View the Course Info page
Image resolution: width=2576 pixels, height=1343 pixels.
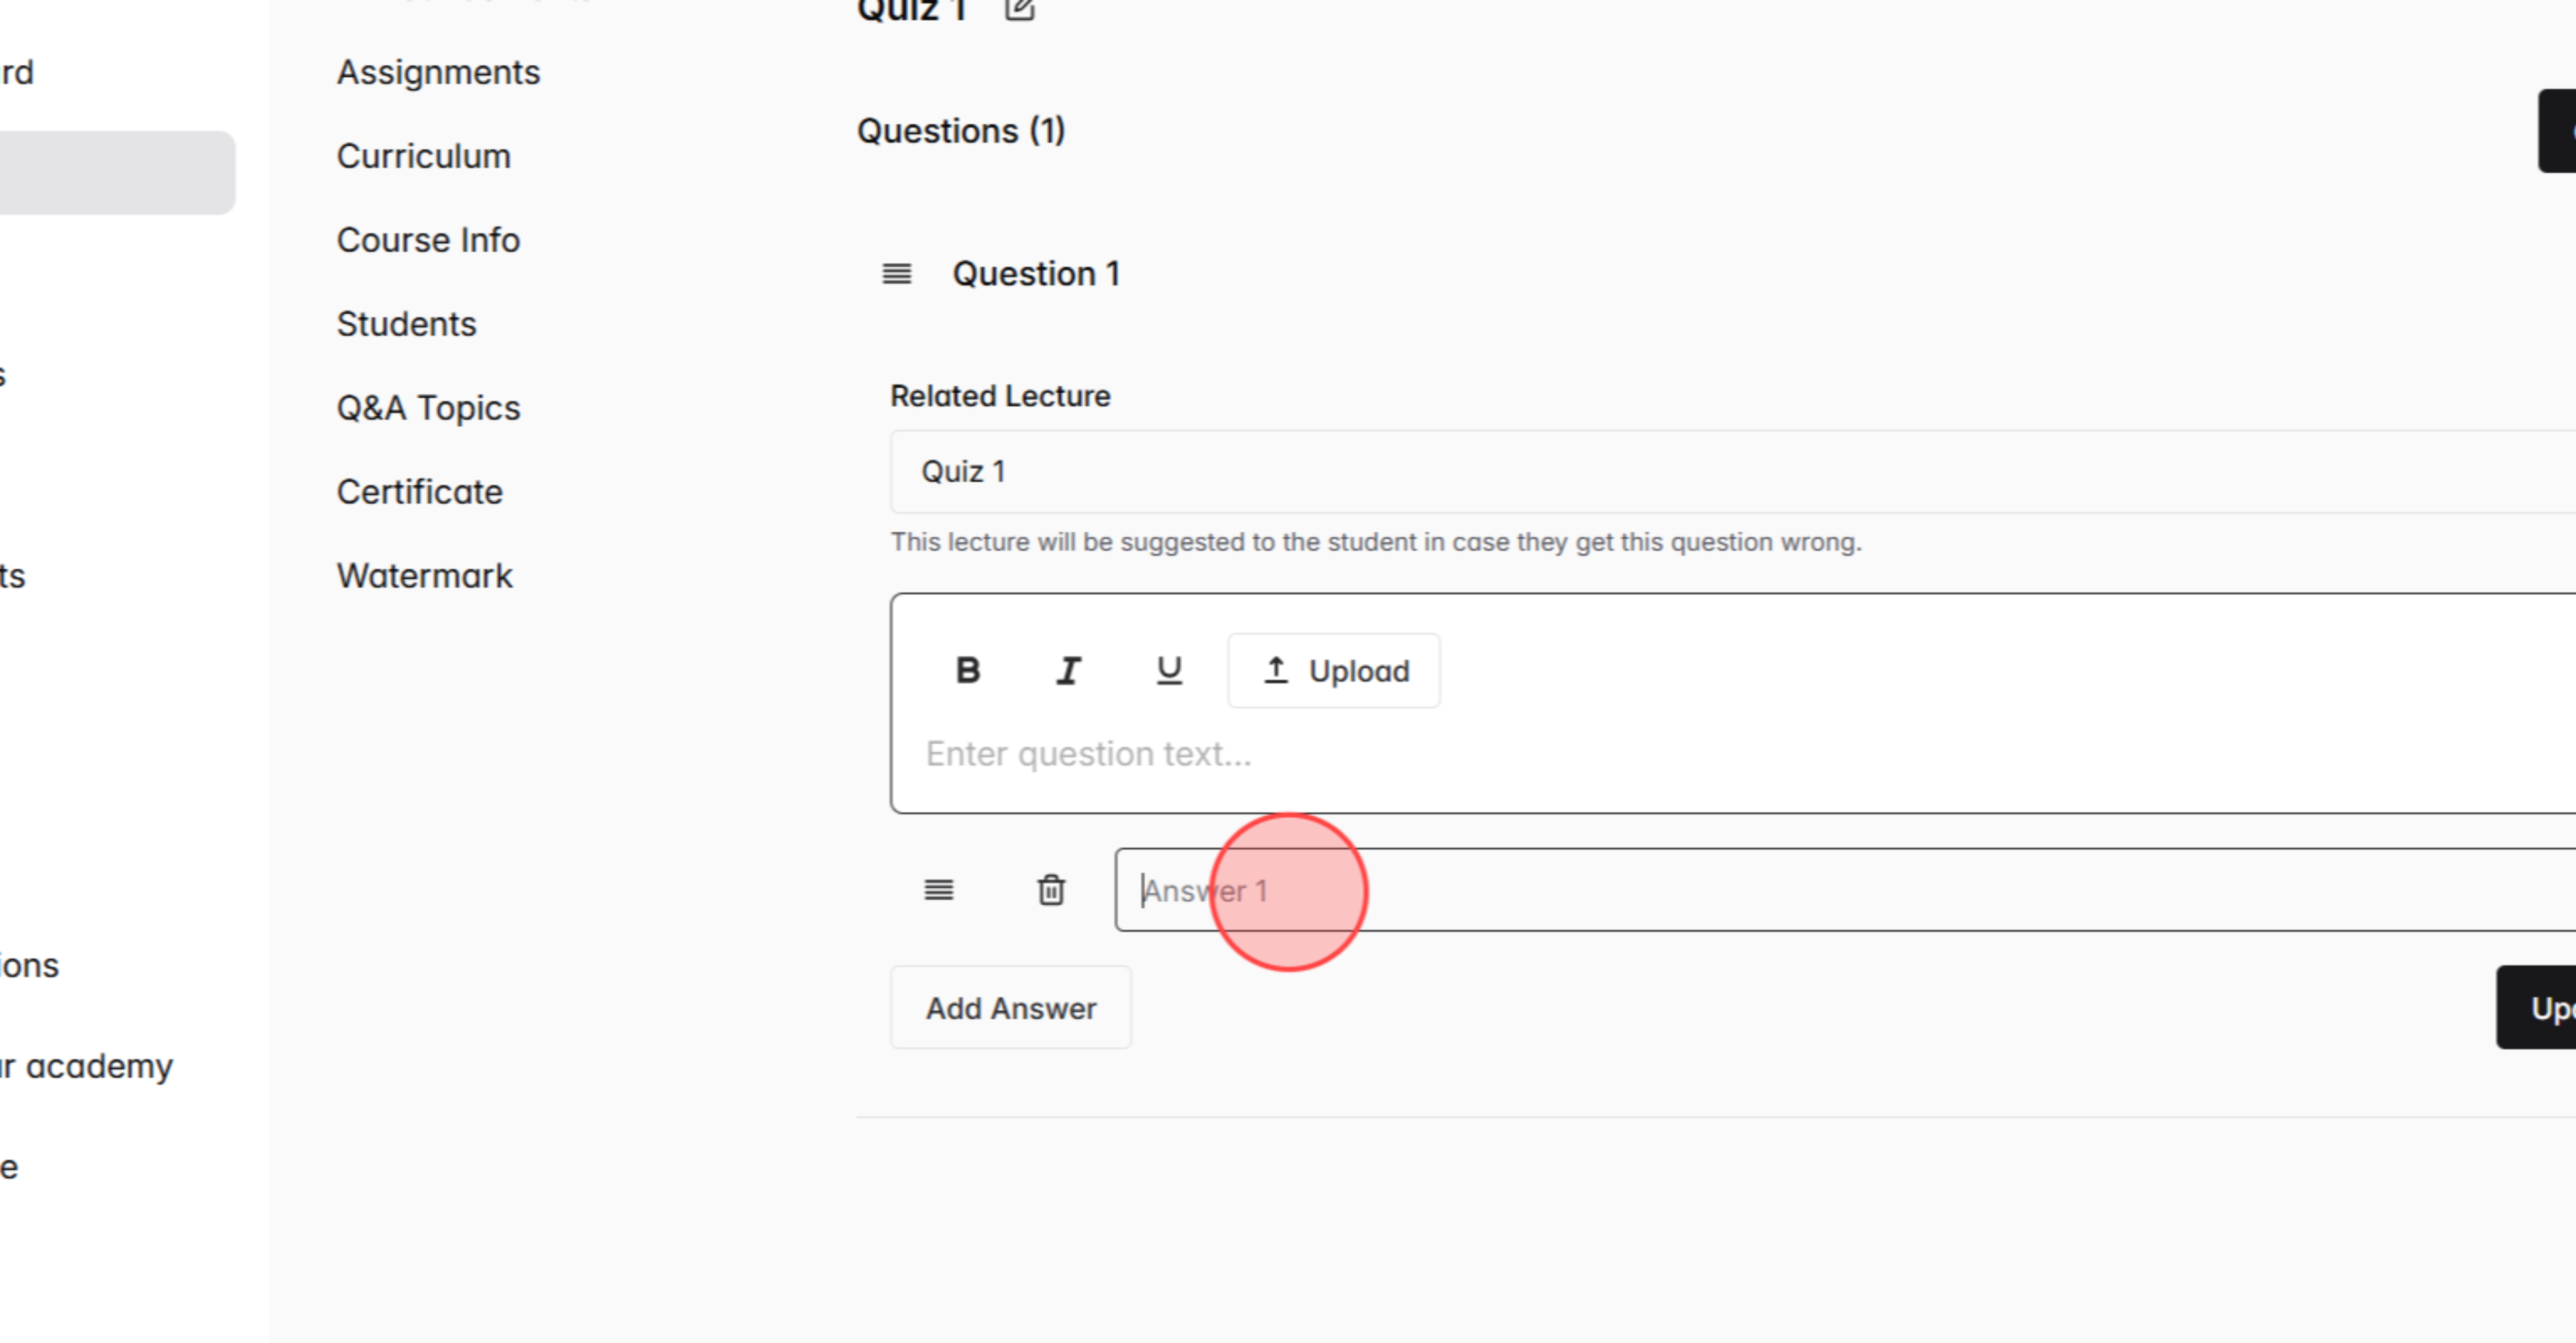[428, 239]
